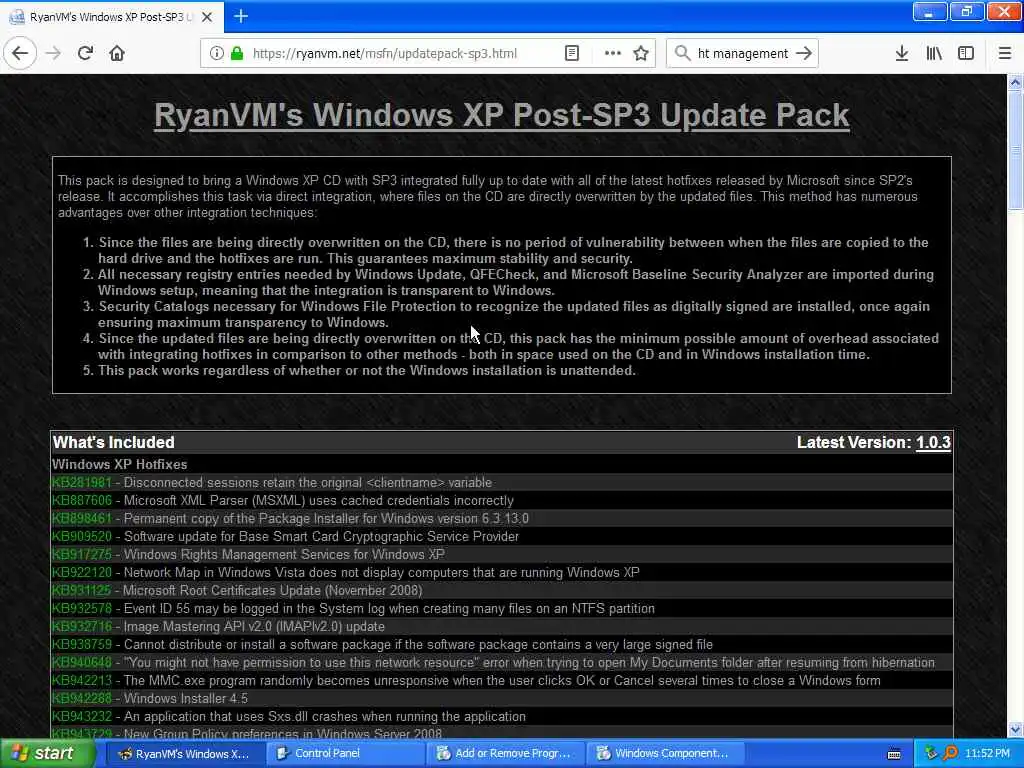
Task: Open a new tab with plus button
Action: coord(241,16)
